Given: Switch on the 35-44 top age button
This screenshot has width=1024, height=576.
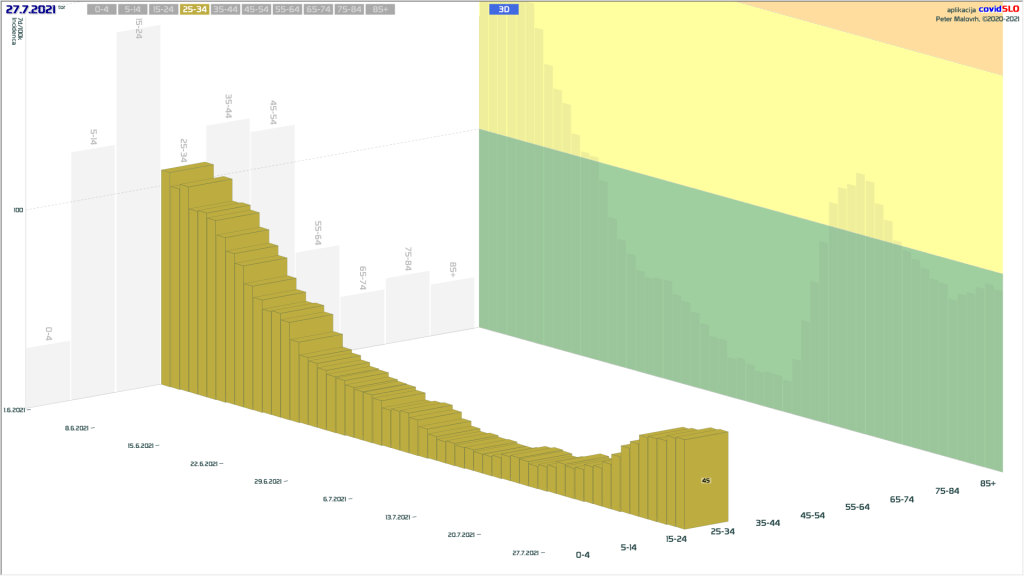Looking at the screenshot, I should (226, 9).
